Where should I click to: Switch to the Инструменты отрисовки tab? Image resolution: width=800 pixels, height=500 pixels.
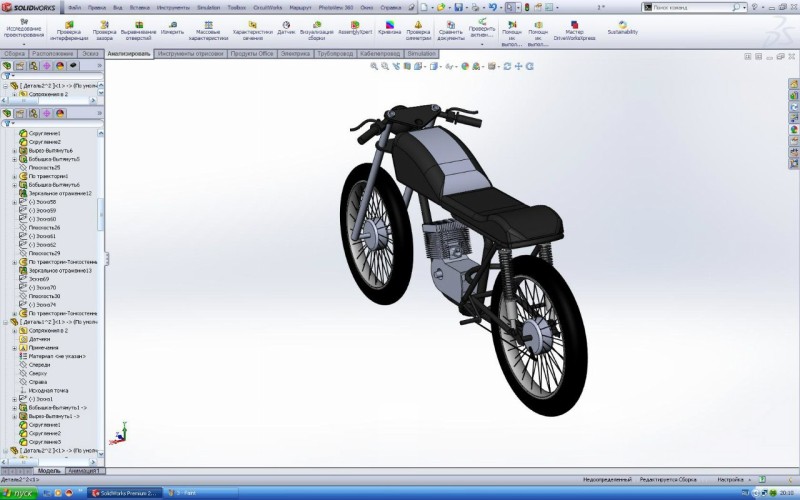[x=191, y=54]
